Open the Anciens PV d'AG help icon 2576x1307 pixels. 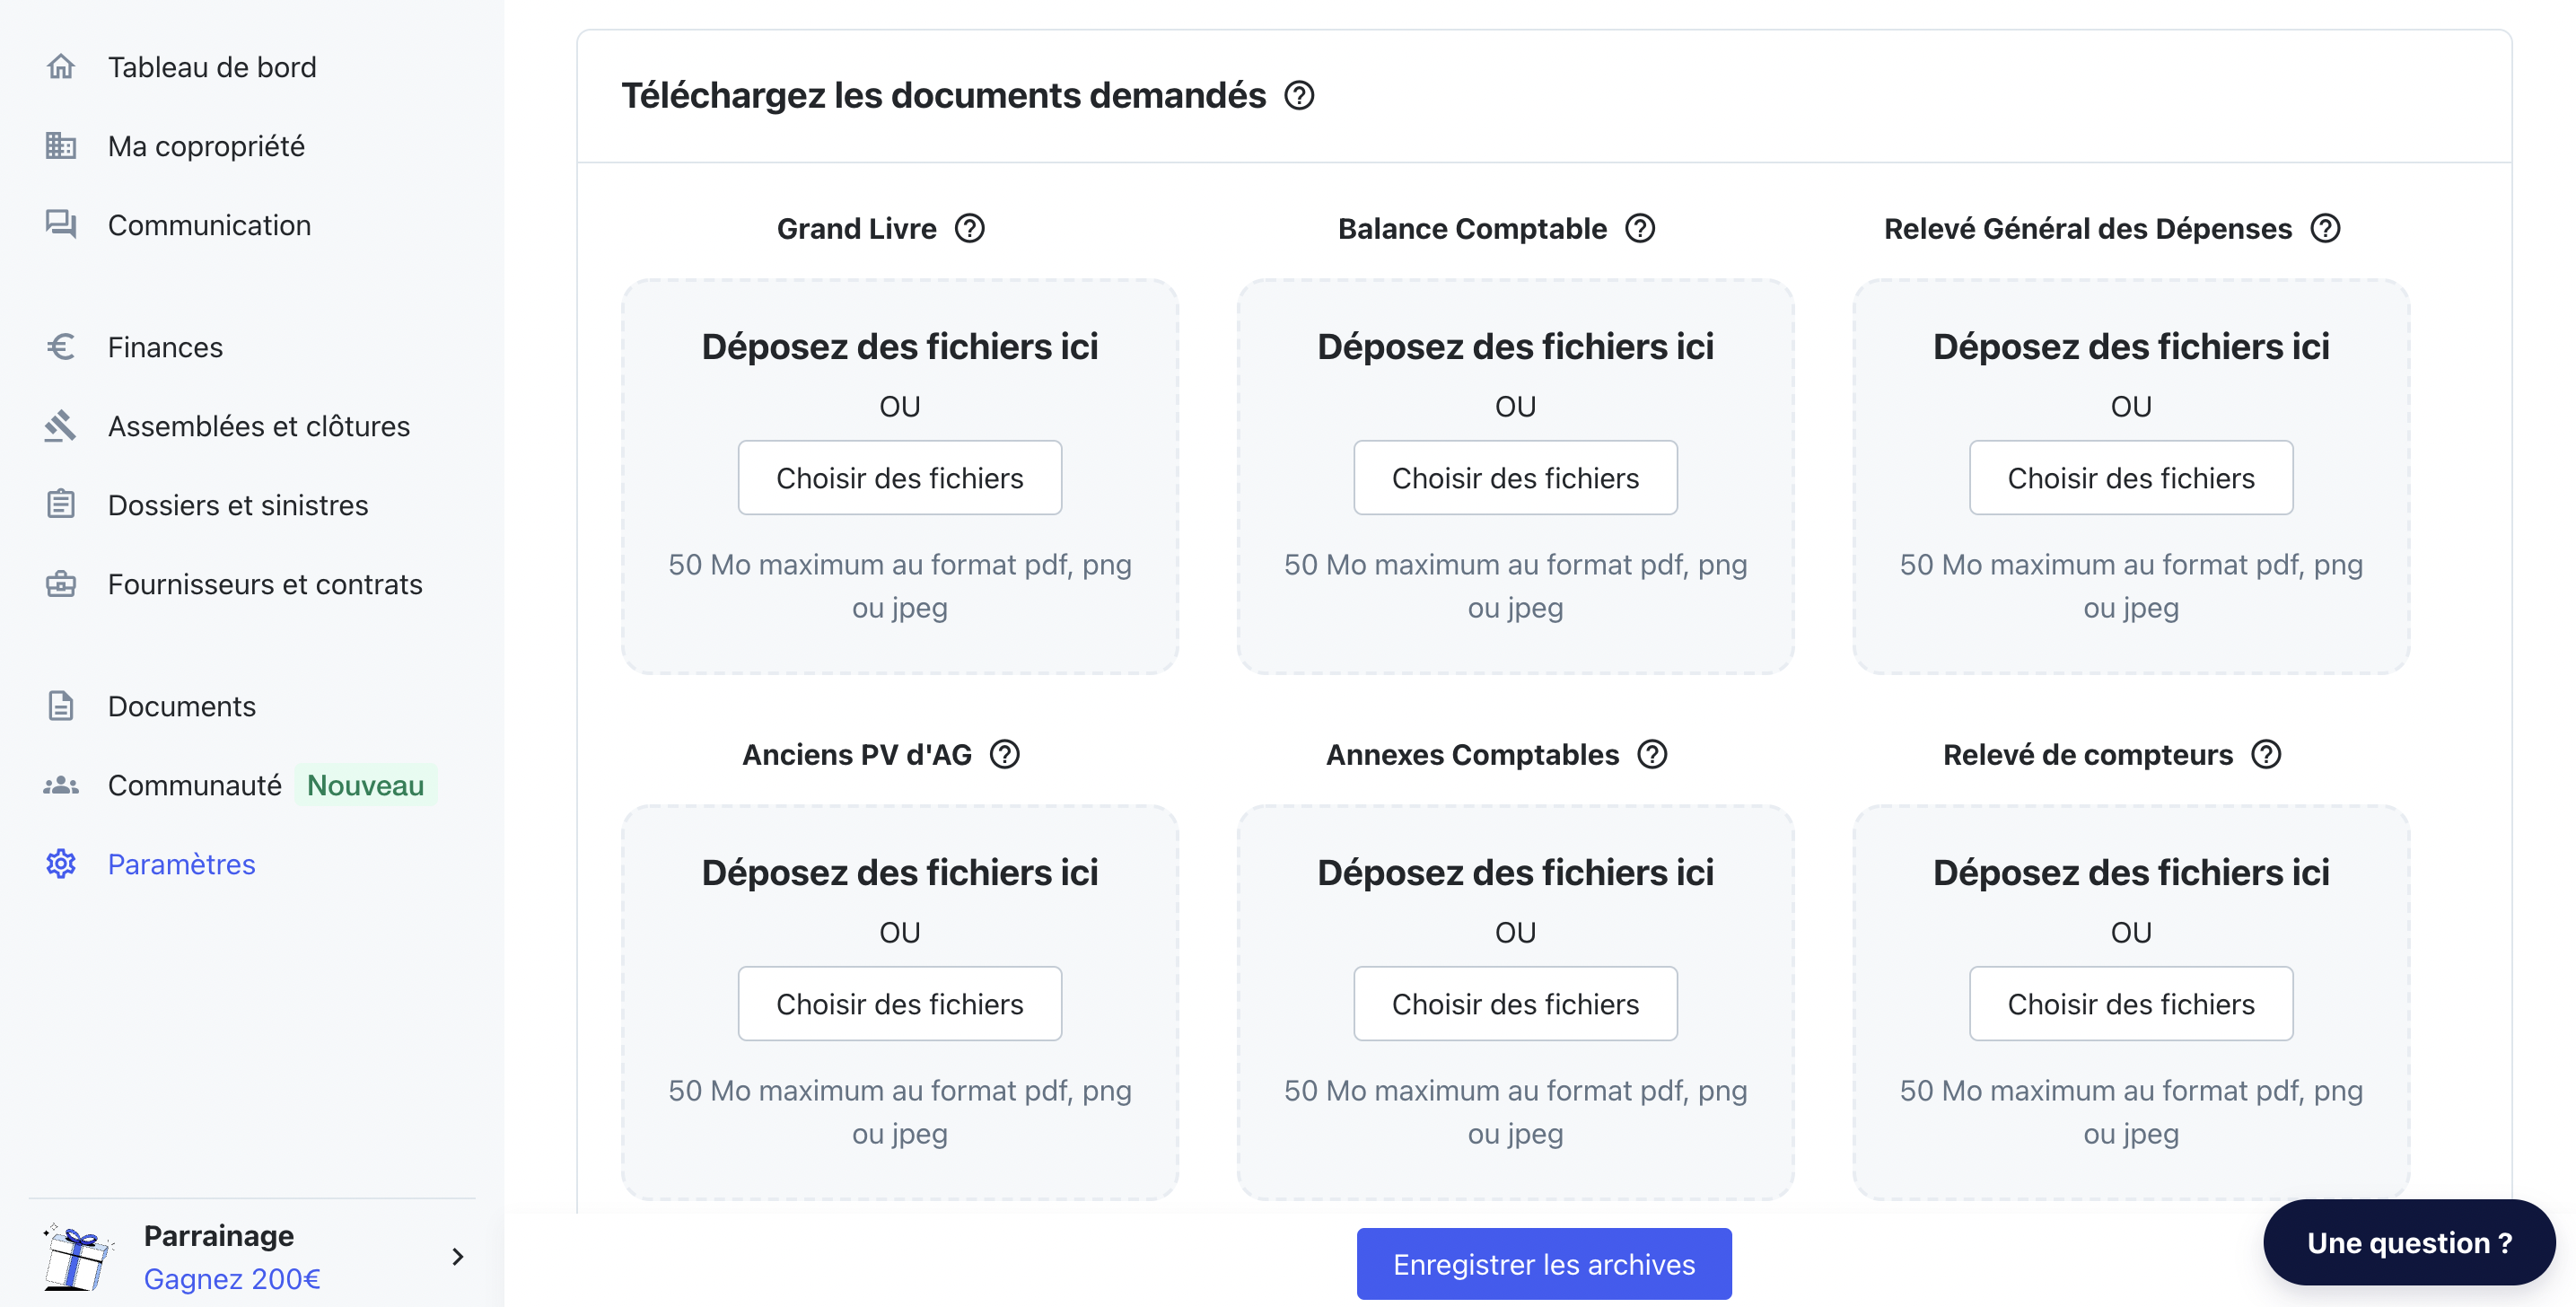pyautogui.click(x=1004, y=755)
